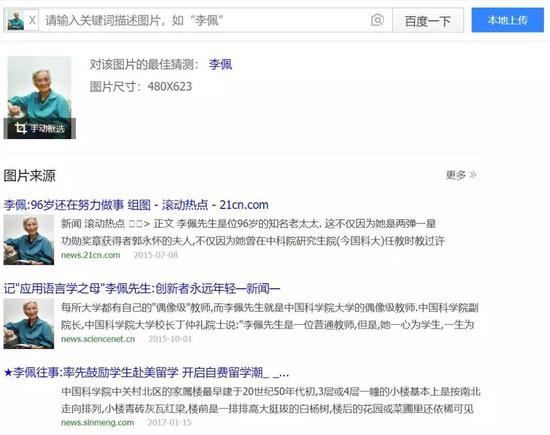Image resolution: width=550 pixels, height=435 pixels.
Task: Click the 图片来源 section heading
Action: pyautogui.click(x=30, y=176)
